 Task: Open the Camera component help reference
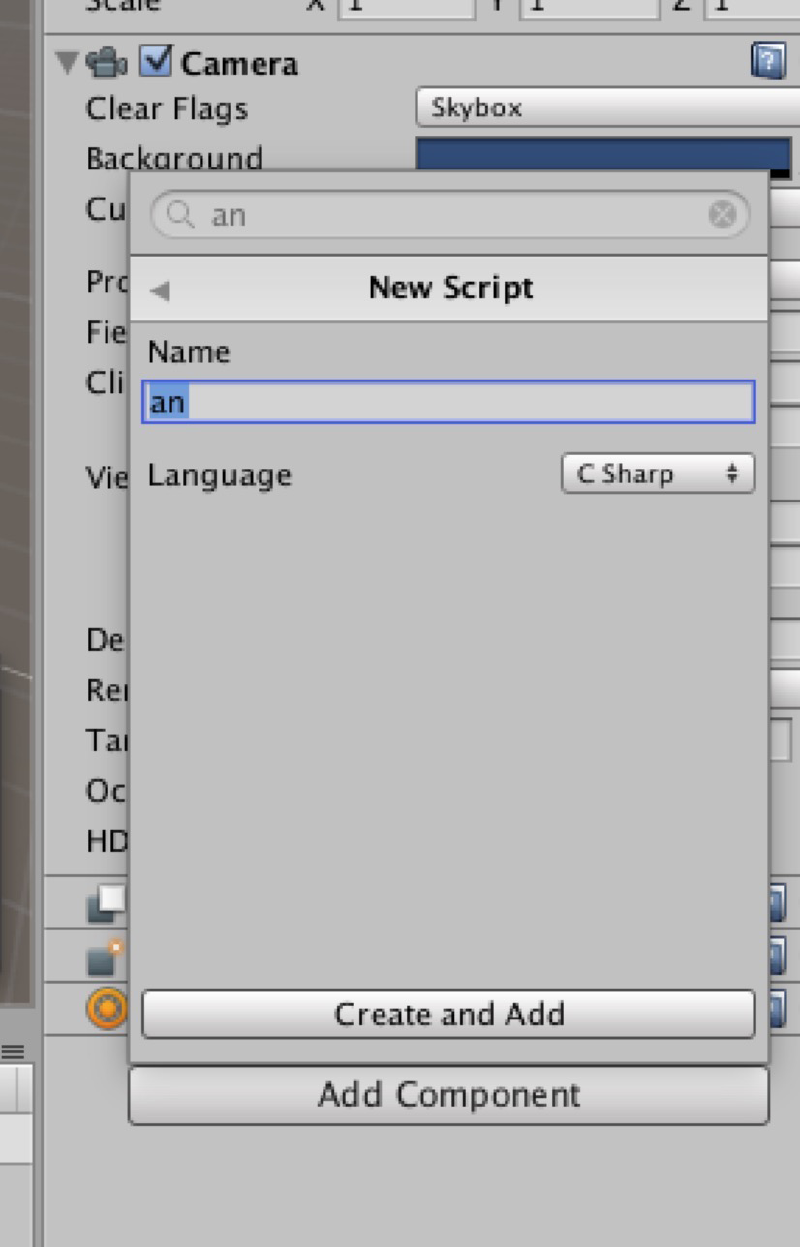tap(767, 63)
